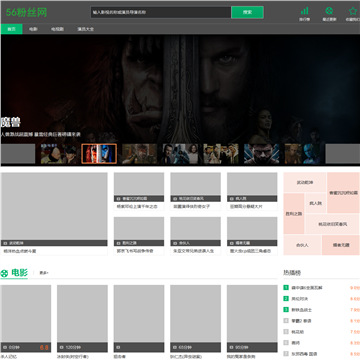
Task: Select the 首页 navigation tab
Action: 12,29
